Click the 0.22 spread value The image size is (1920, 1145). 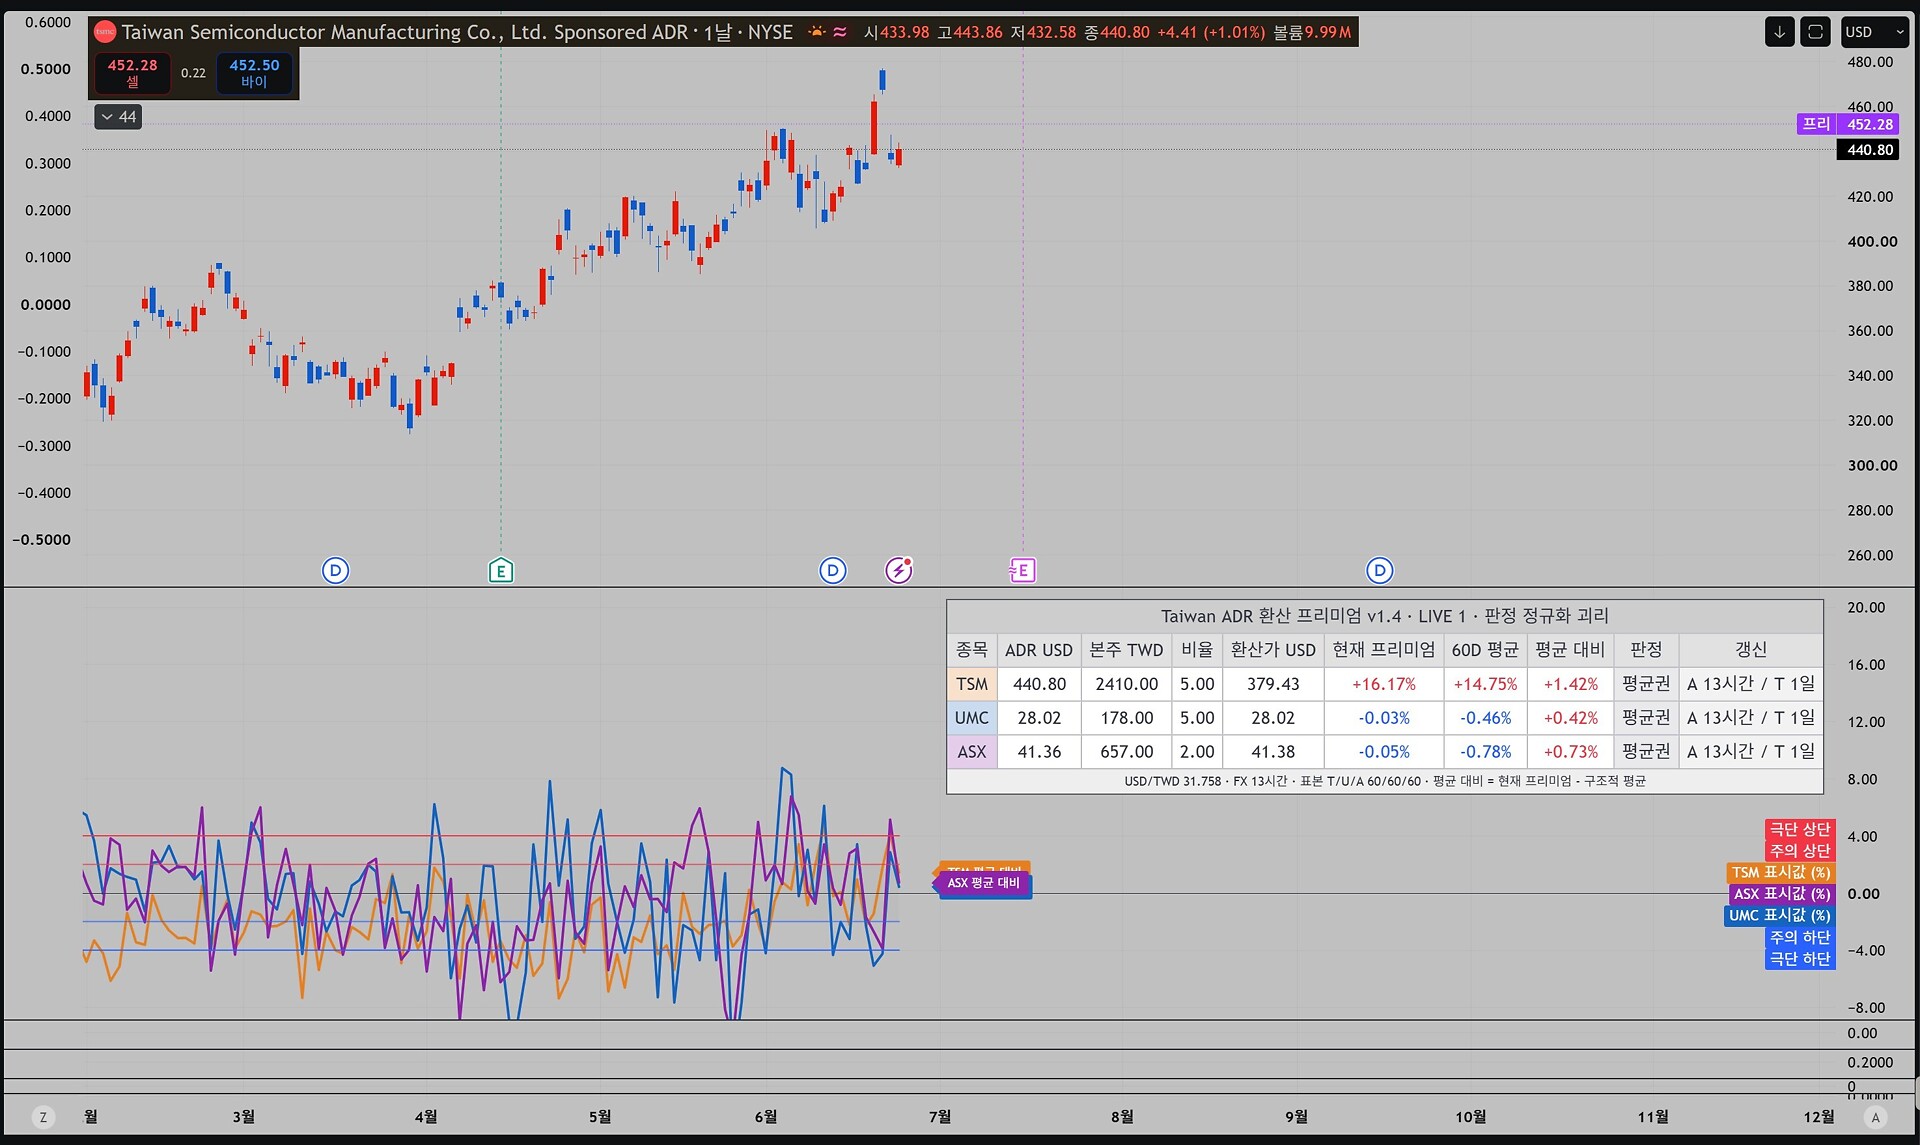coord(194,73)
